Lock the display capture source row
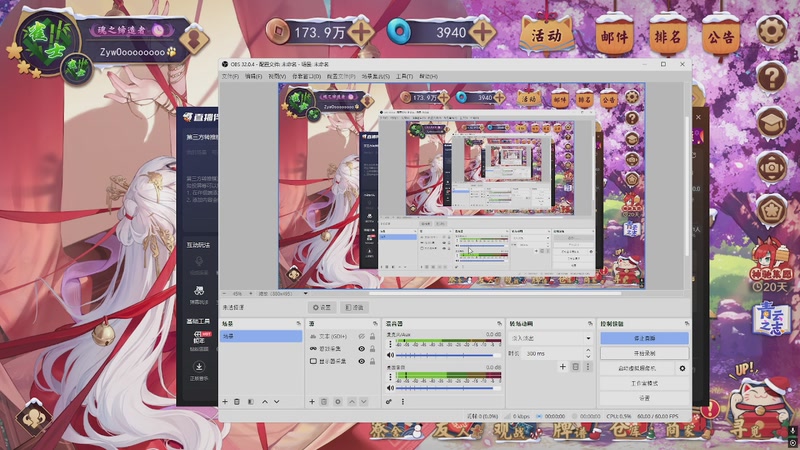The height and width of the screenshot is (450, 800). (x=372, y=361)
